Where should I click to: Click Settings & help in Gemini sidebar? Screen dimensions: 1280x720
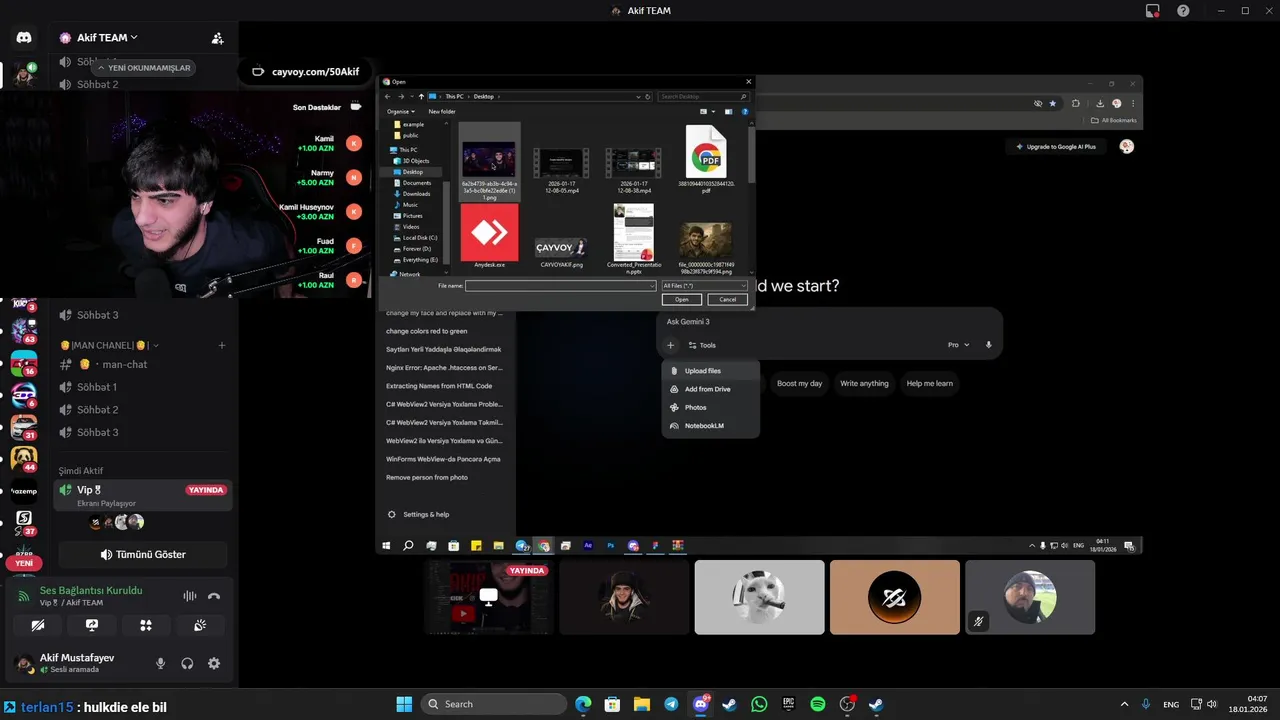[418, 514]
